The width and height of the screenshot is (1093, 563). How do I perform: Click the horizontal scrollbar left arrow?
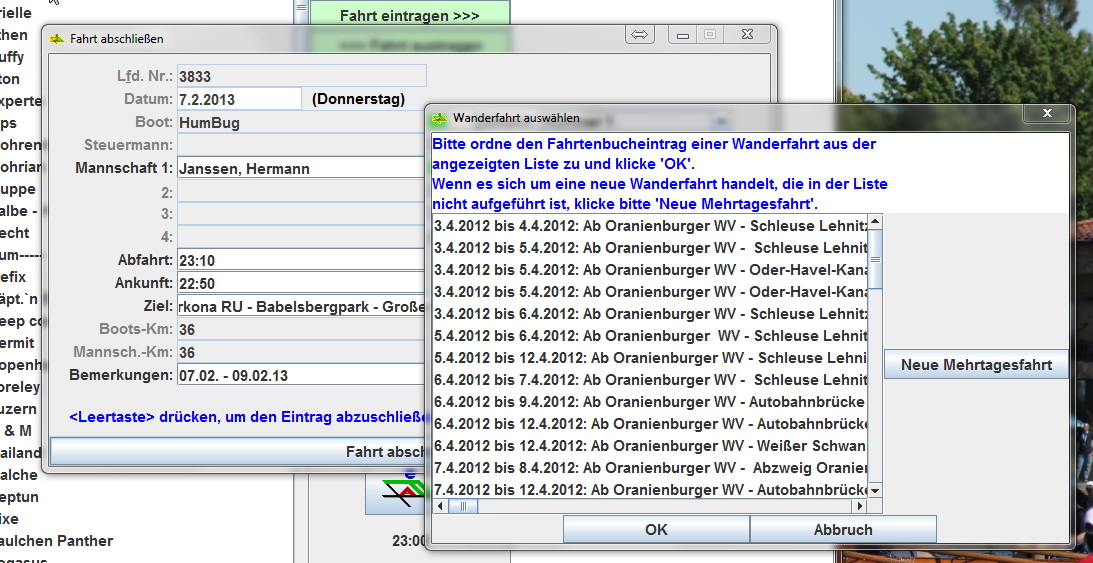[441, 506]
